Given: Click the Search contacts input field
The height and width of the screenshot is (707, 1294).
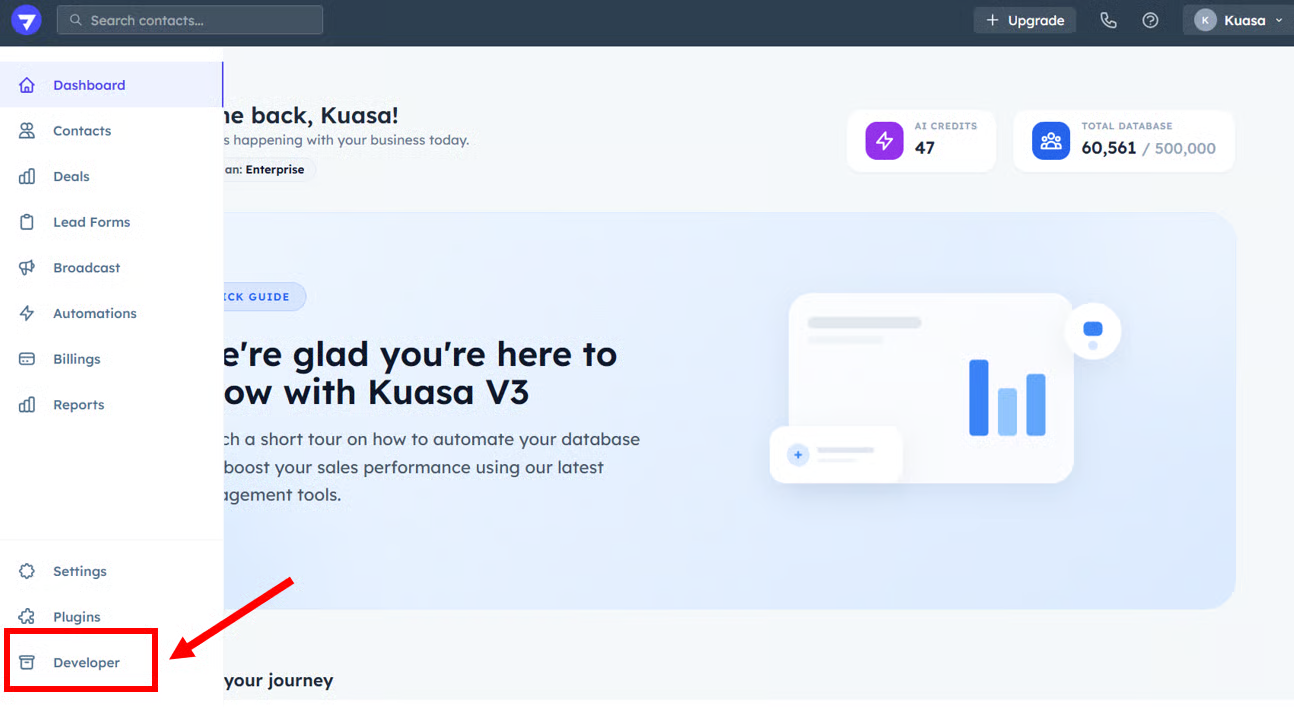Looking at the screenshot, I should (190, 20).
